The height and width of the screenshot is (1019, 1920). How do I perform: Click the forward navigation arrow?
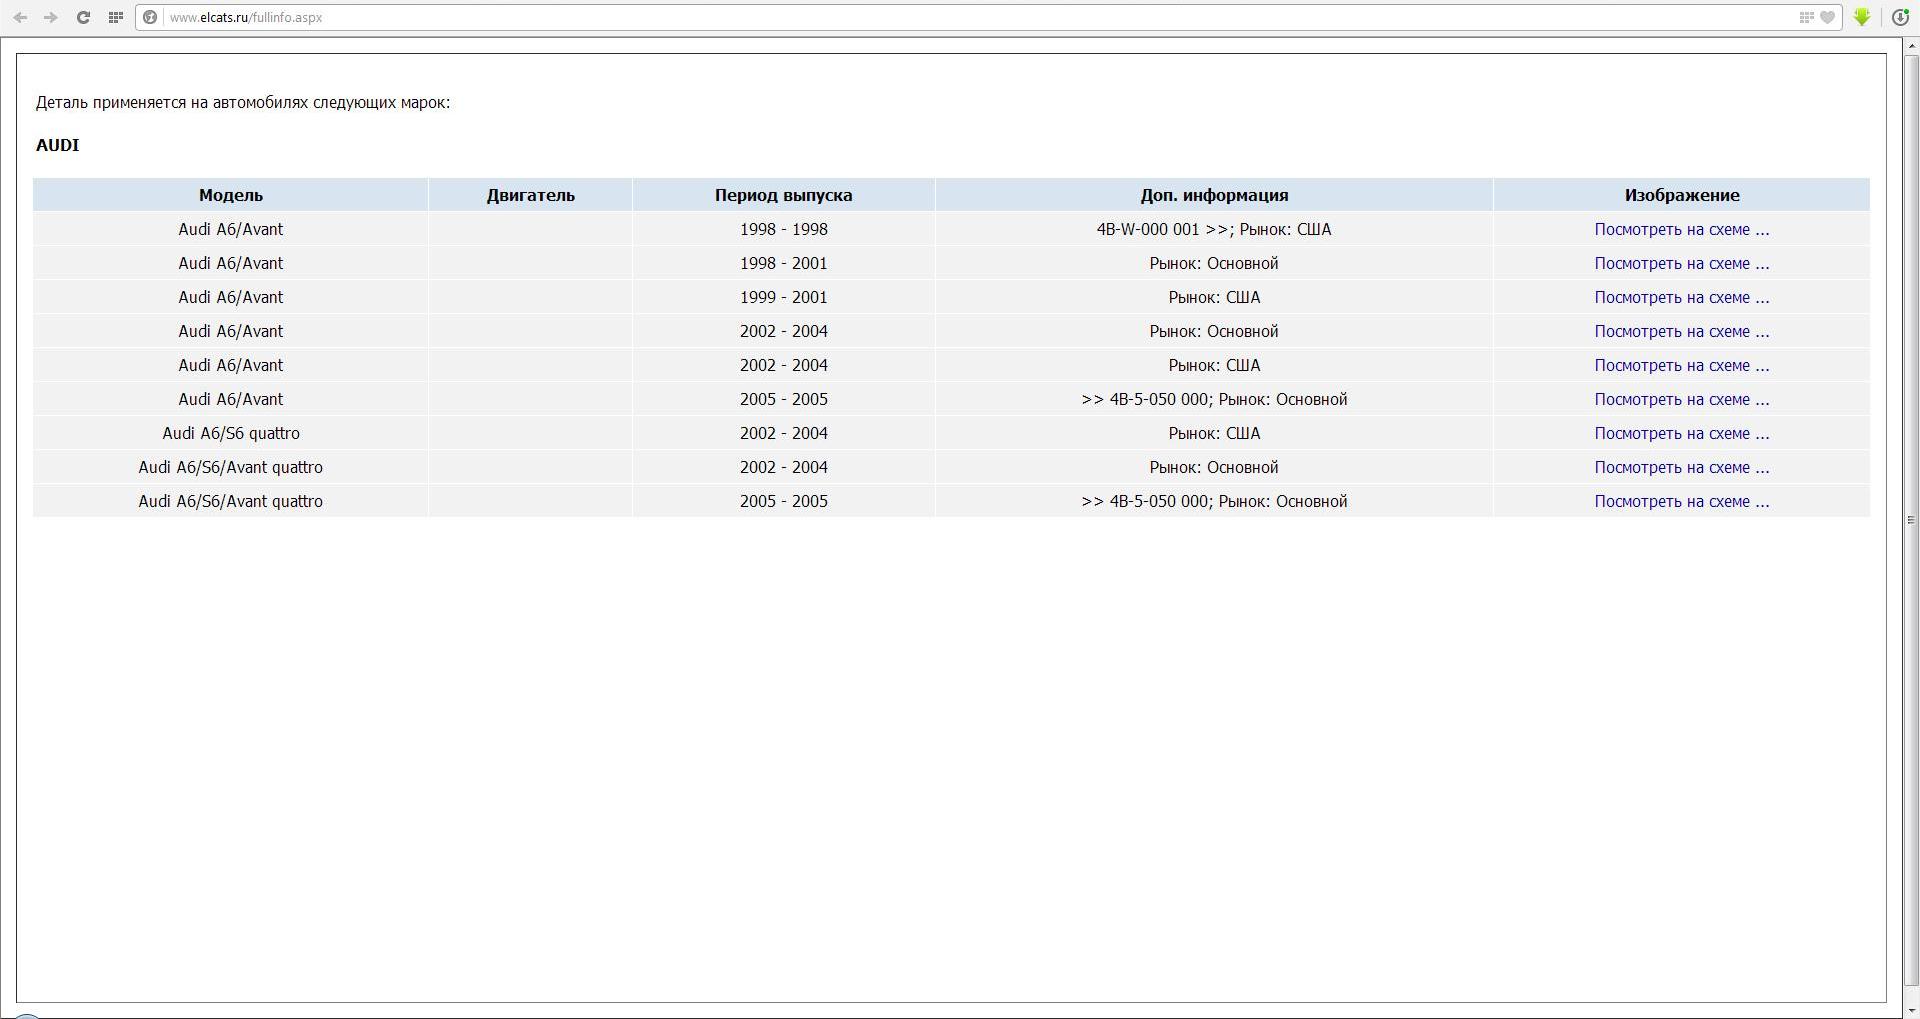[51, 17]
